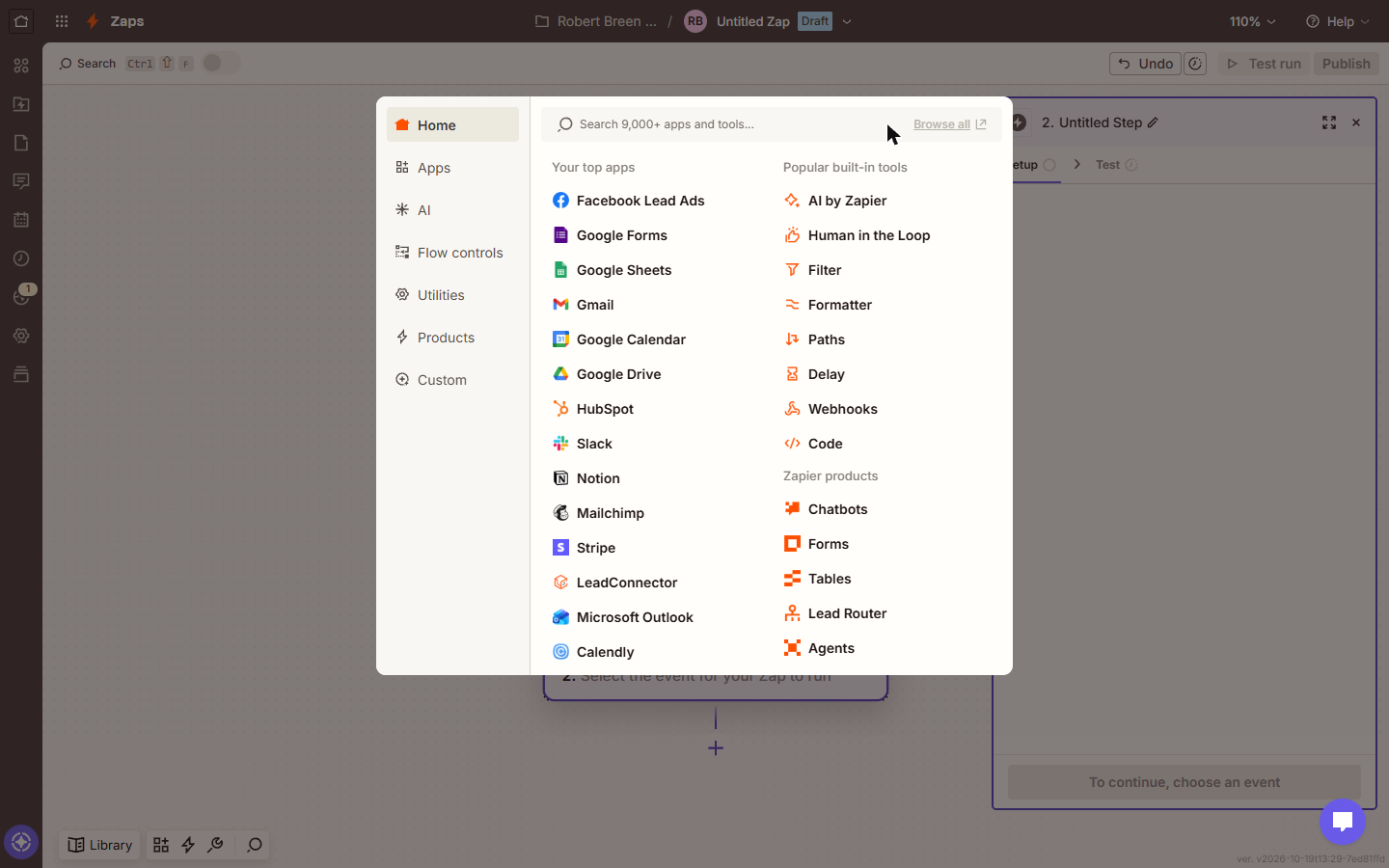Choose the Formatter tool icon

click(x=792, y=305)
